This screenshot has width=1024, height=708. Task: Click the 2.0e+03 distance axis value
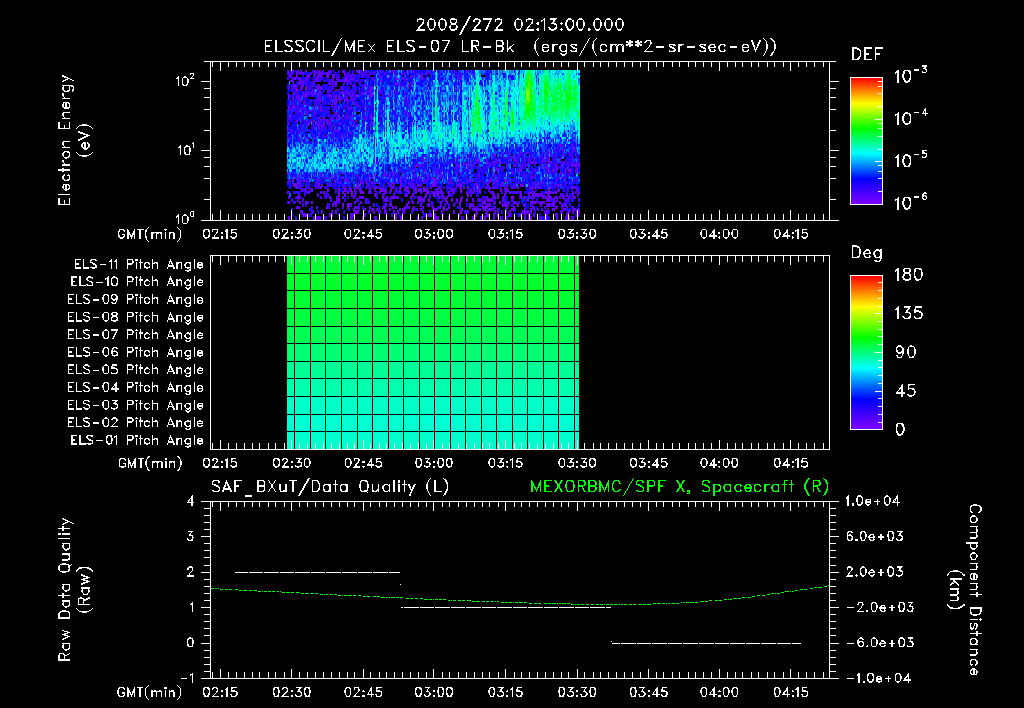coord(876,571)
